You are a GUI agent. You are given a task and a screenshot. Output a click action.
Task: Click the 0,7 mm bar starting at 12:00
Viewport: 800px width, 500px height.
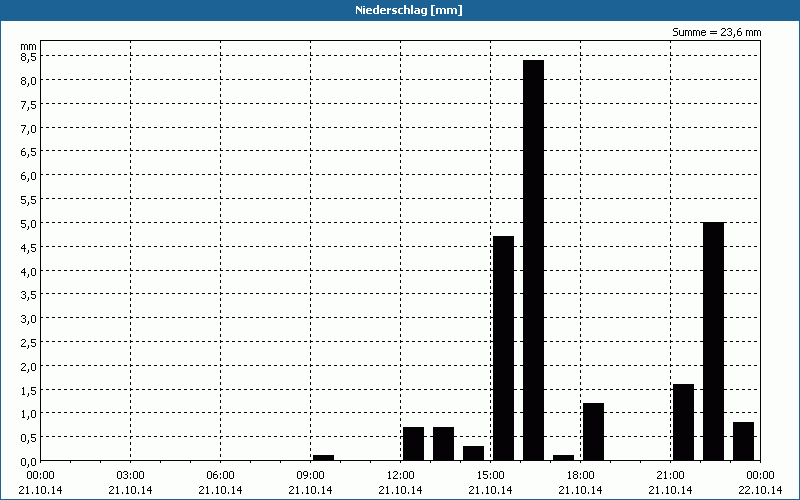(413, 444)
